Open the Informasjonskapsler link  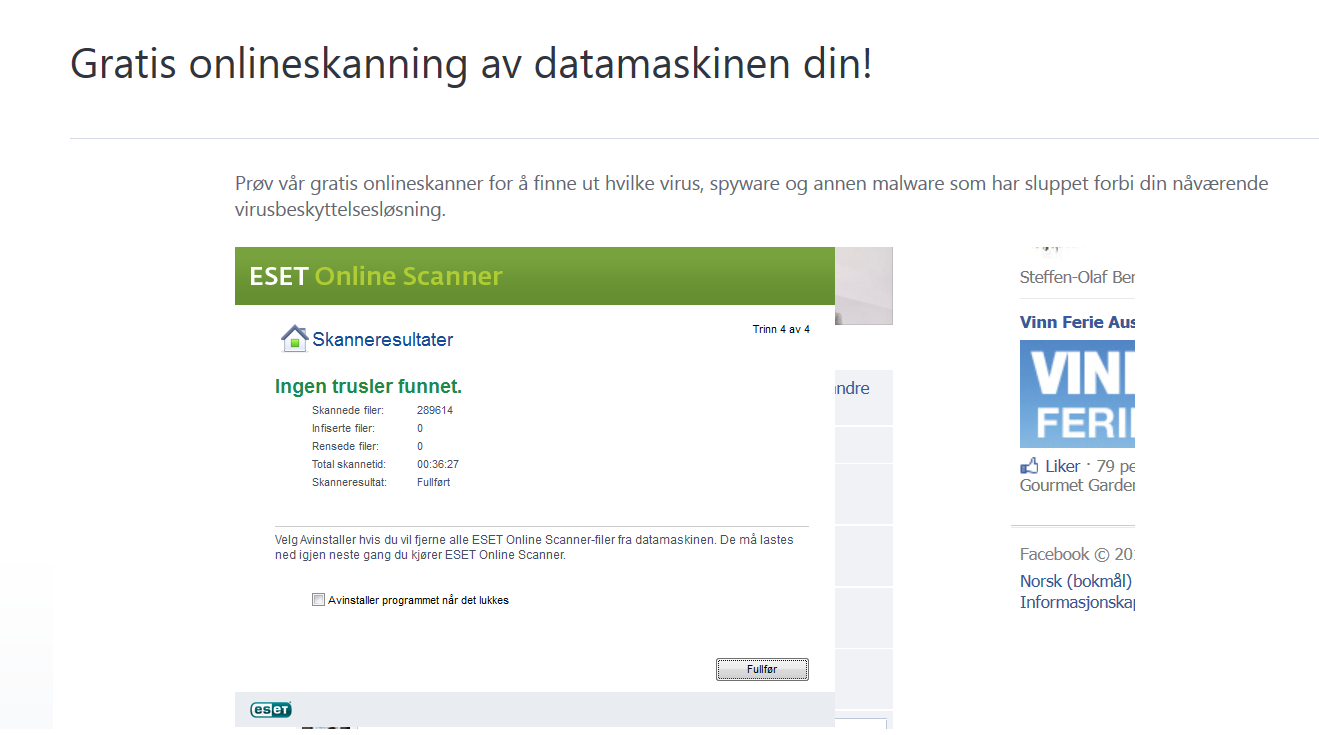[1077, 602]
